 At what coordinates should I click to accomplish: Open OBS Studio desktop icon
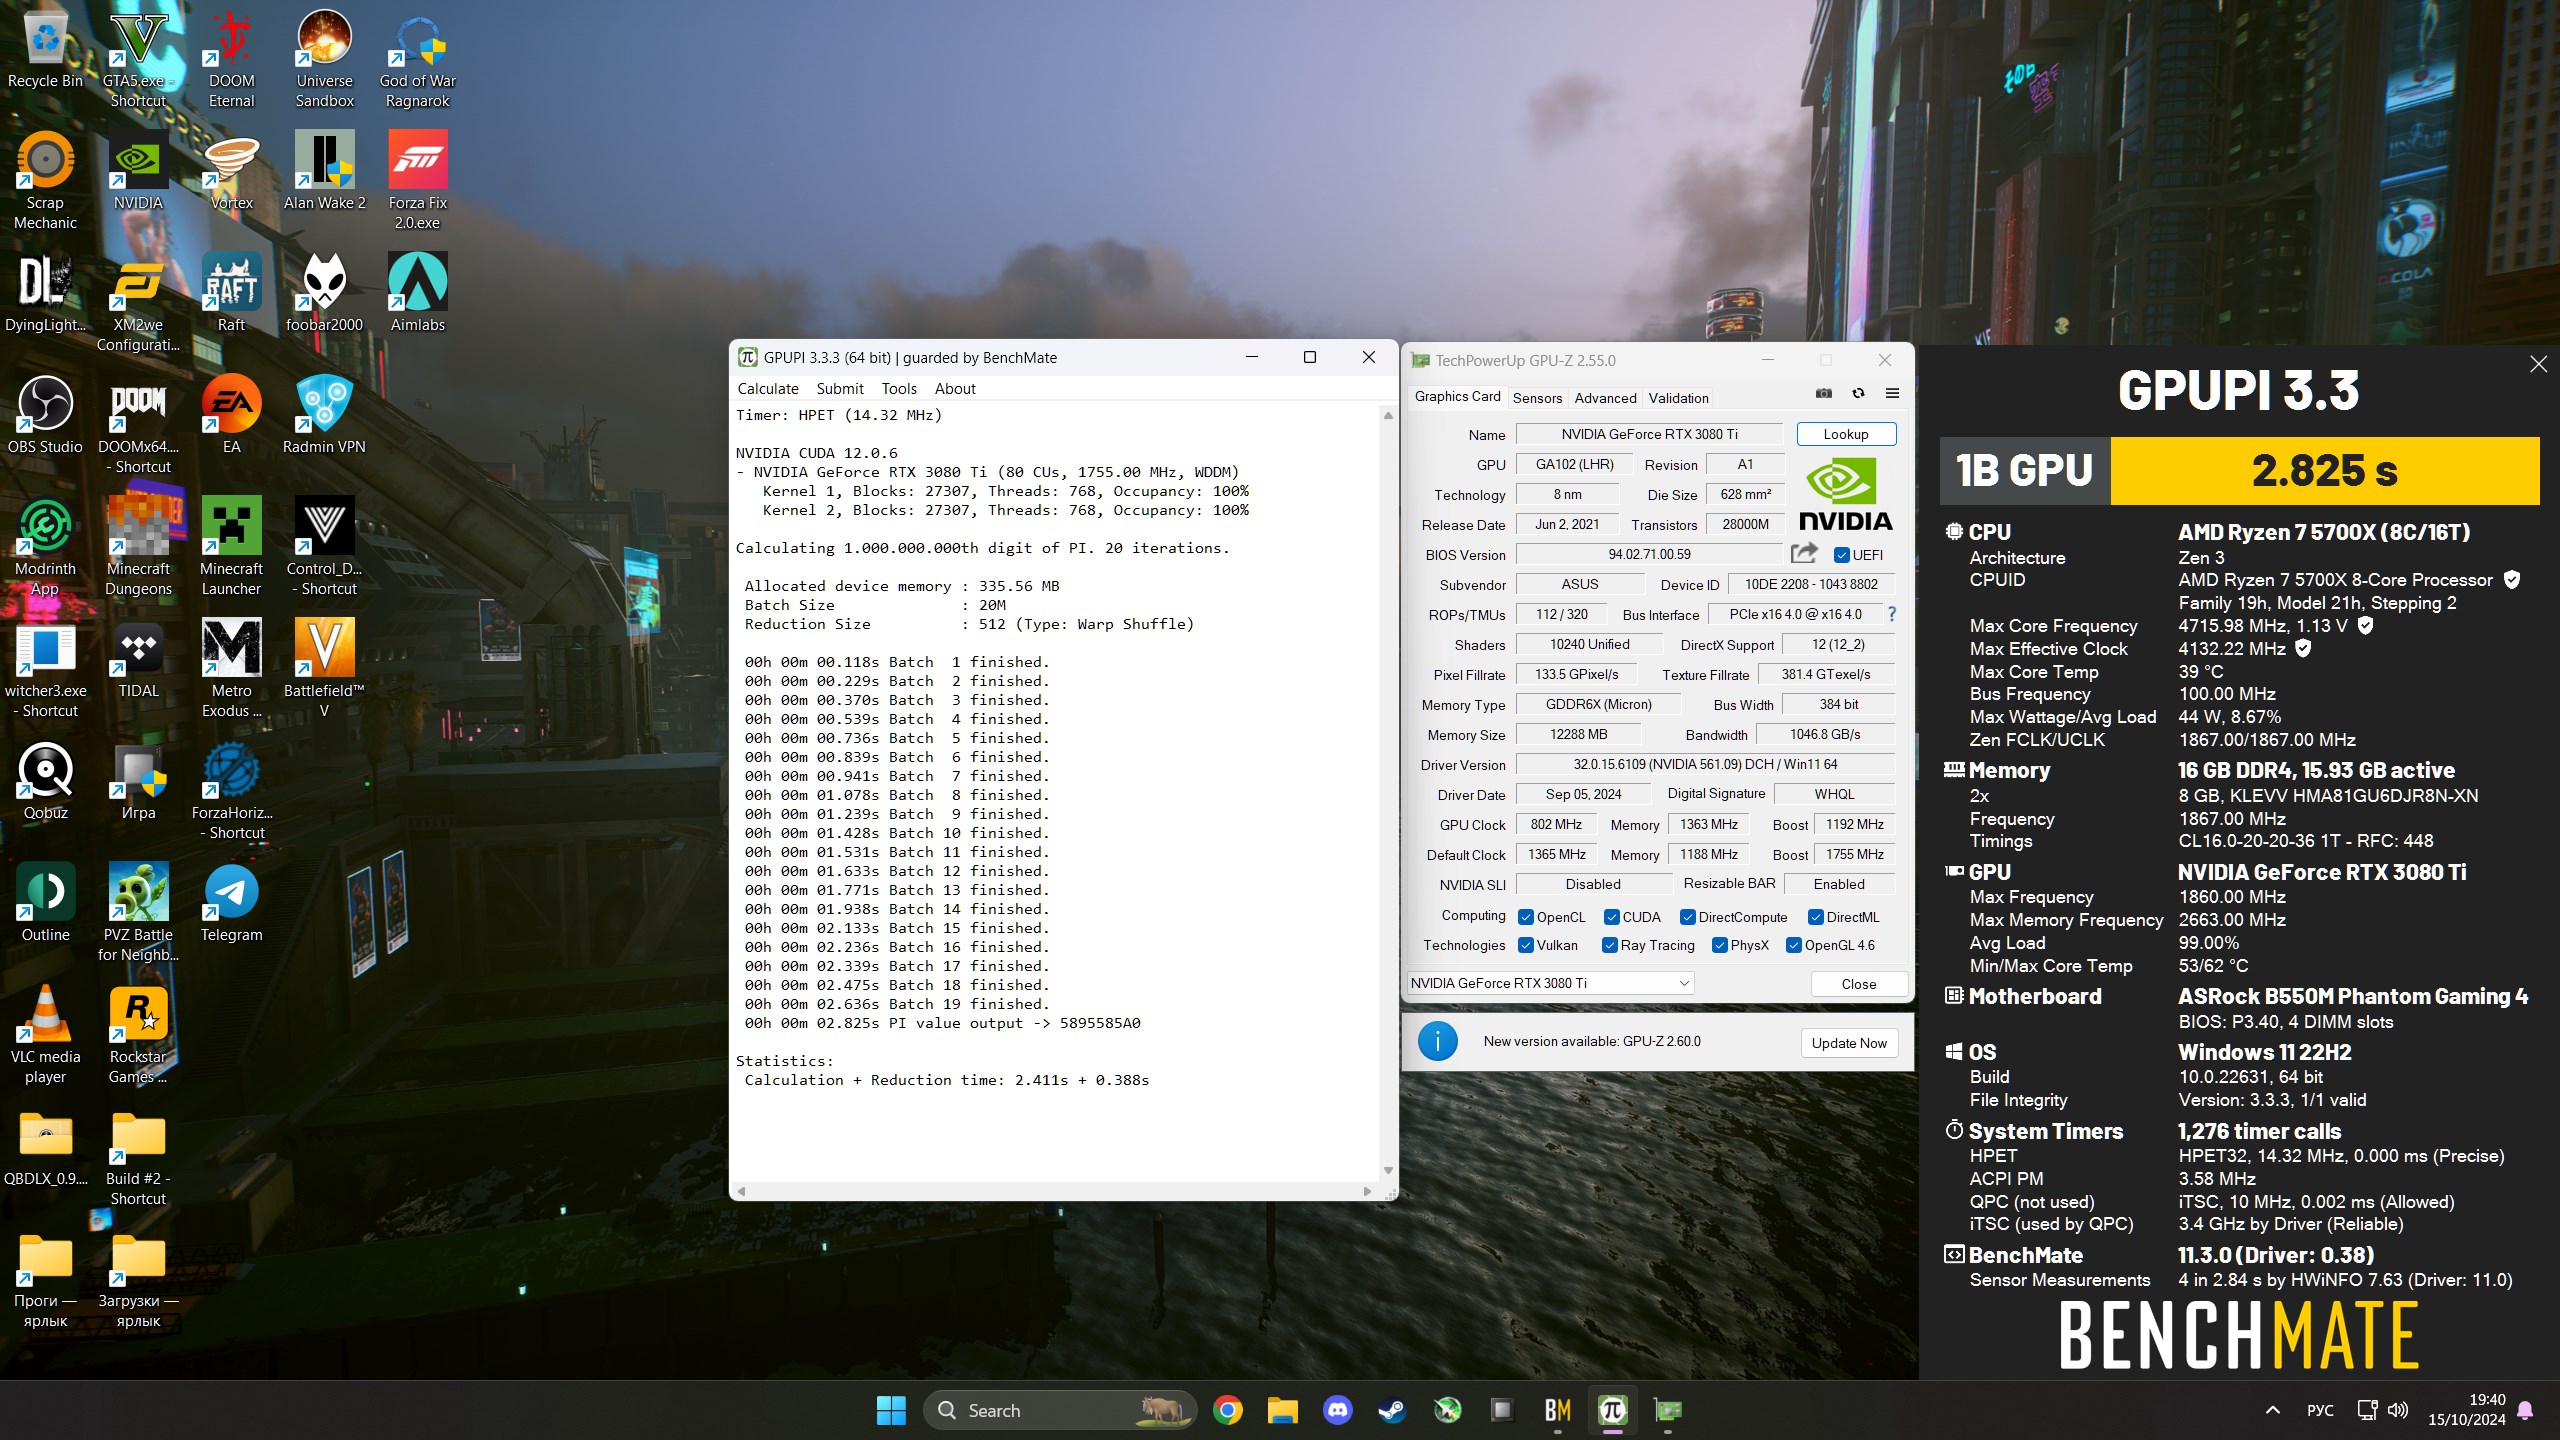click(45, 414)
